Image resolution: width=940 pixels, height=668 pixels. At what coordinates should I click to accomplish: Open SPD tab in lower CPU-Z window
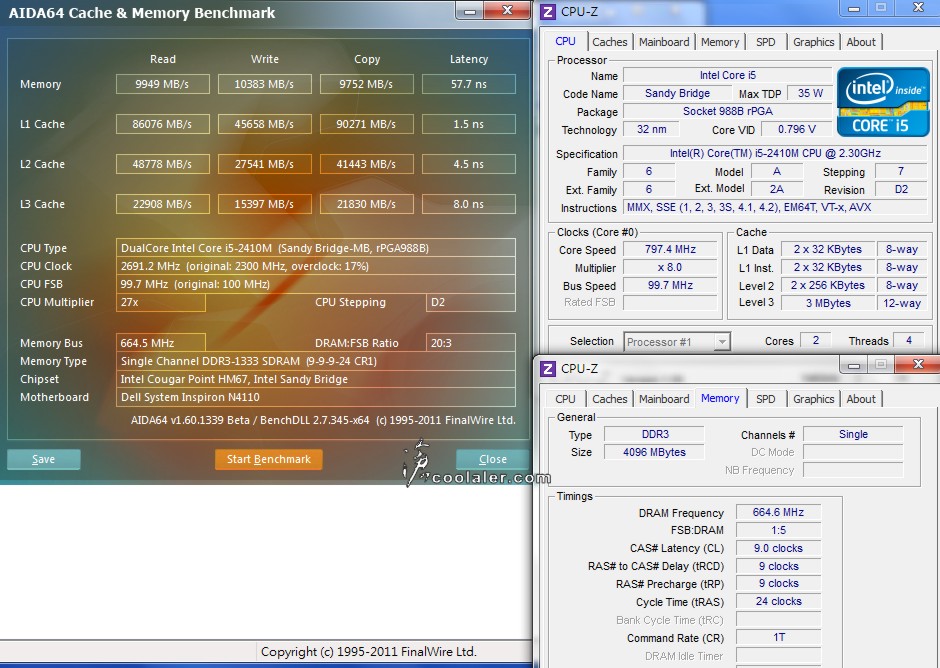coord(766,399)
